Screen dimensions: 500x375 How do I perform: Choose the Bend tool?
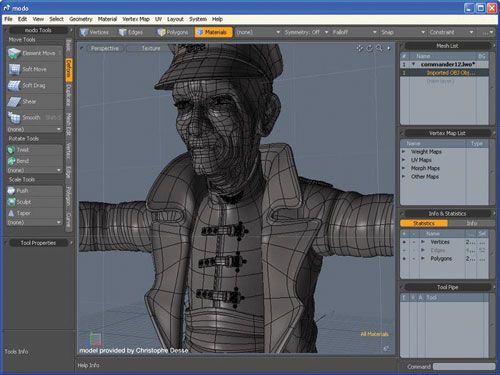[x=35, y=161]
